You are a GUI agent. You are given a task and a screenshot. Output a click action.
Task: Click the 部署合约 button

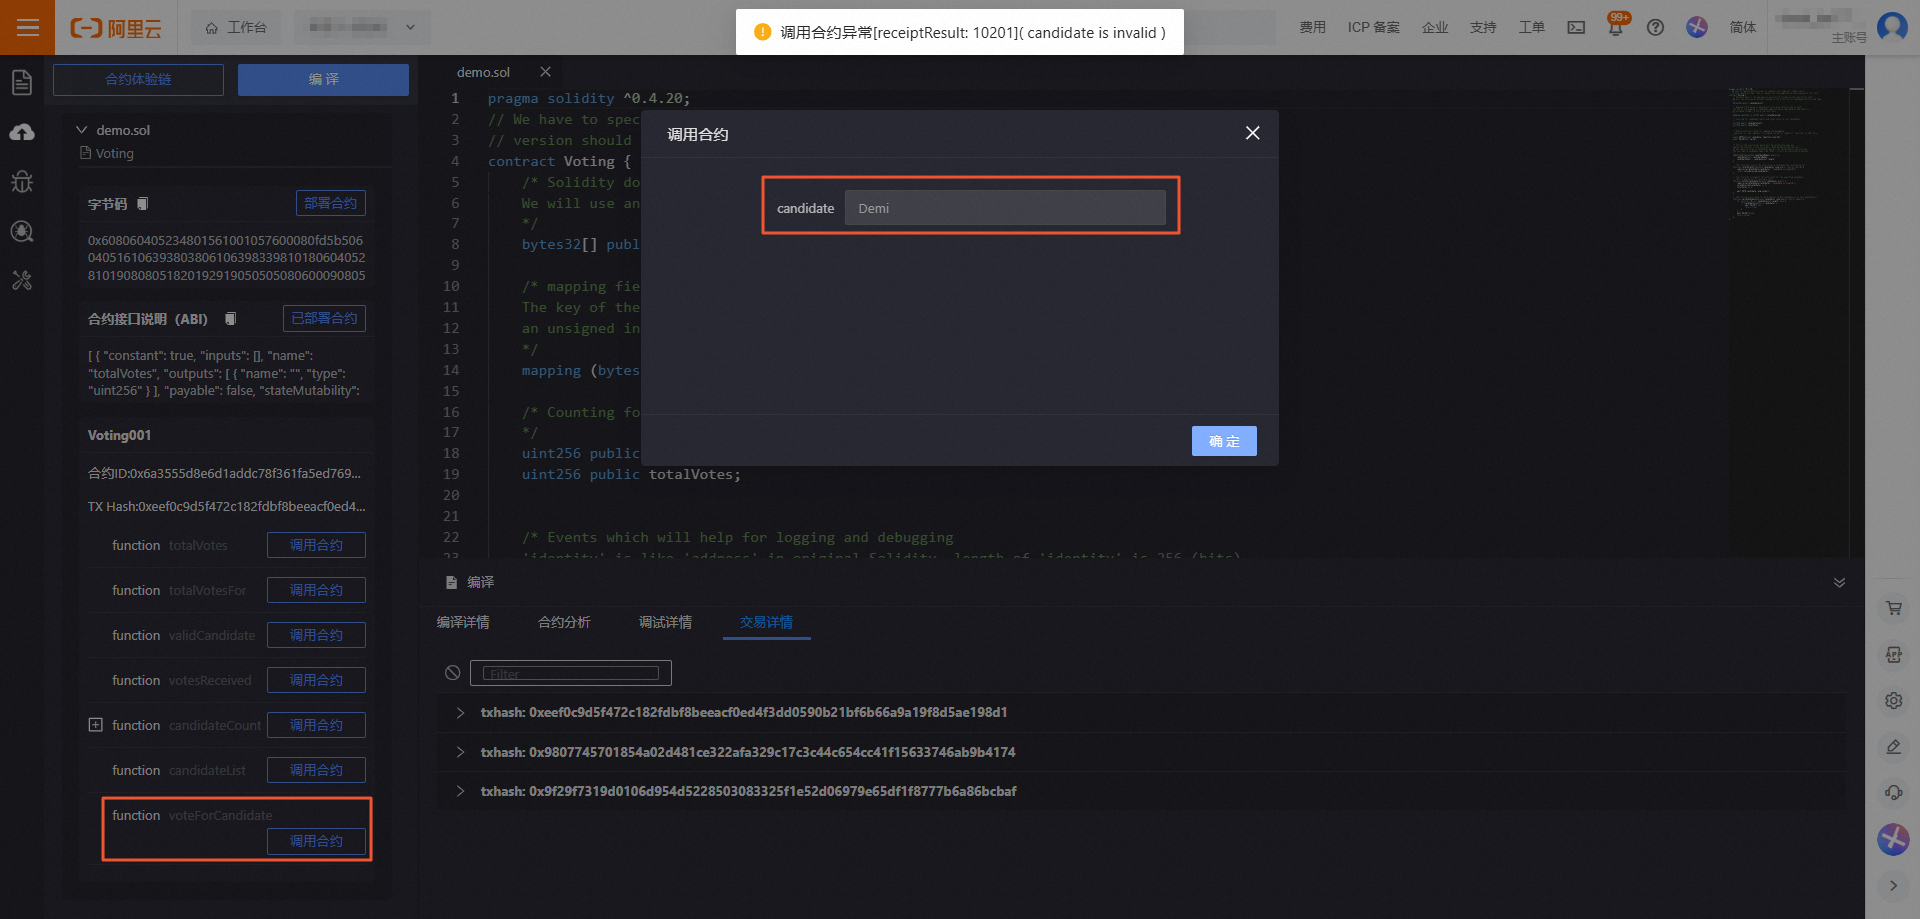pos(330,203)
